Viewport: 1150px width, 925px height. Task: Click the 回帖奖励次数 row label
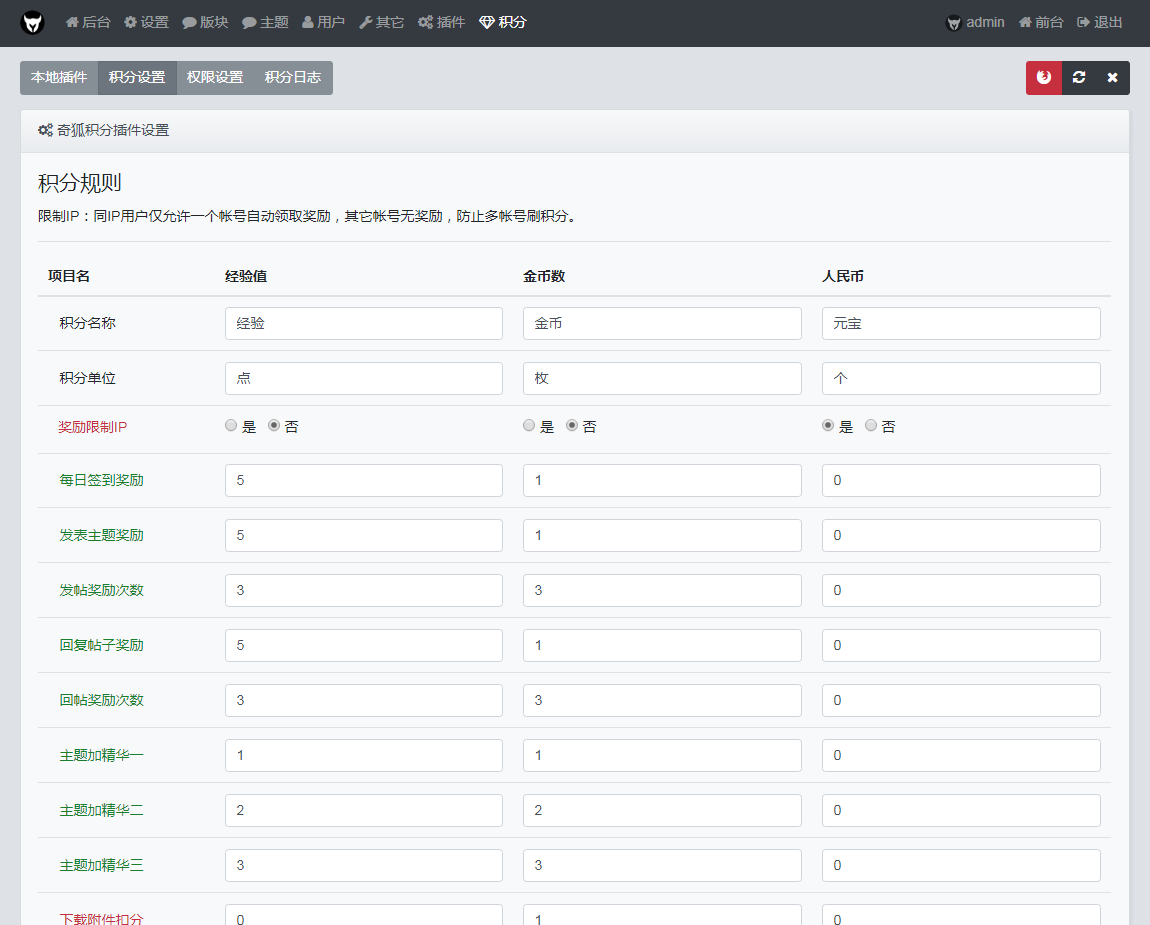point(101,701)
